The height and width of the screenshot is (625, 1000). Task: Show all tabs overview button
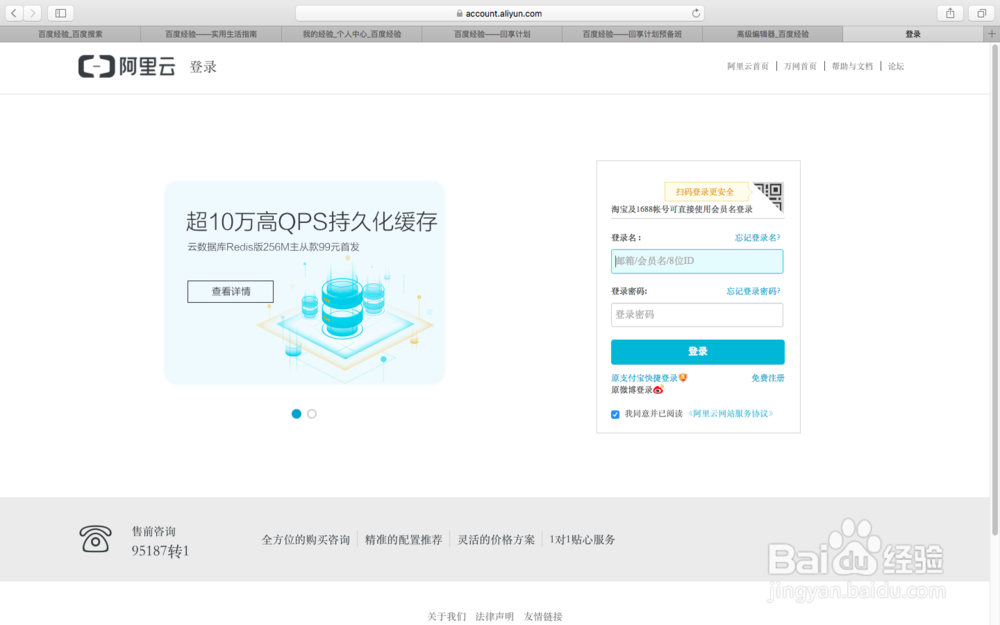point(982,13)
